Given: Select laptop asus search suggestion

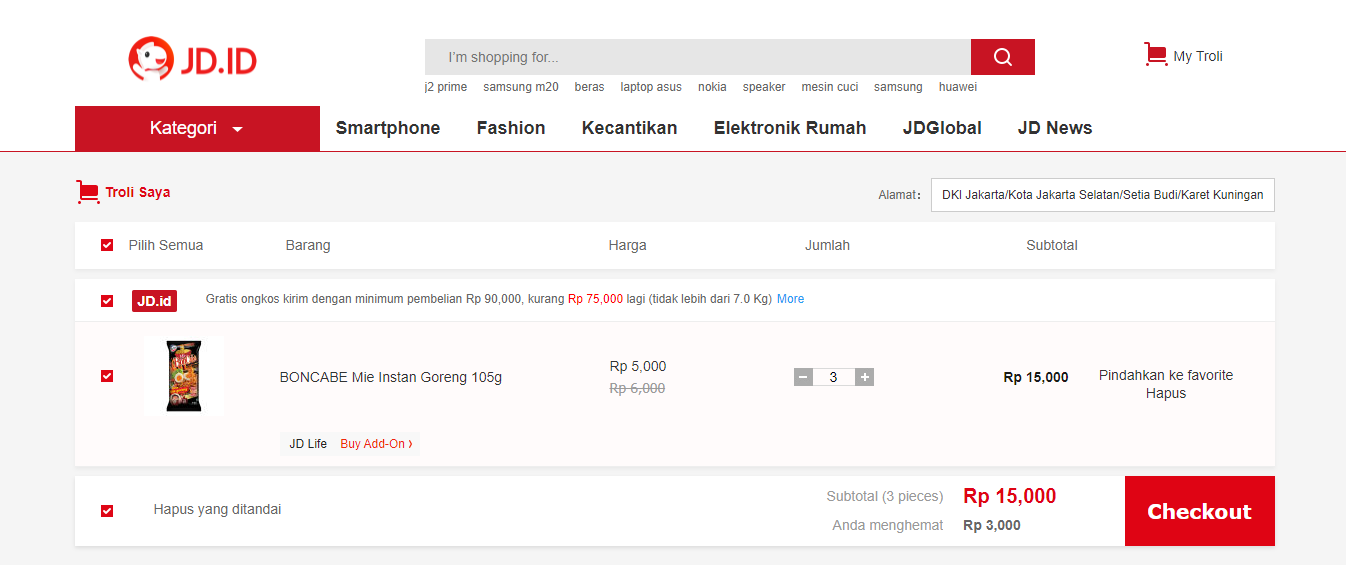Looking at the screenshot, I should [651, 87].
